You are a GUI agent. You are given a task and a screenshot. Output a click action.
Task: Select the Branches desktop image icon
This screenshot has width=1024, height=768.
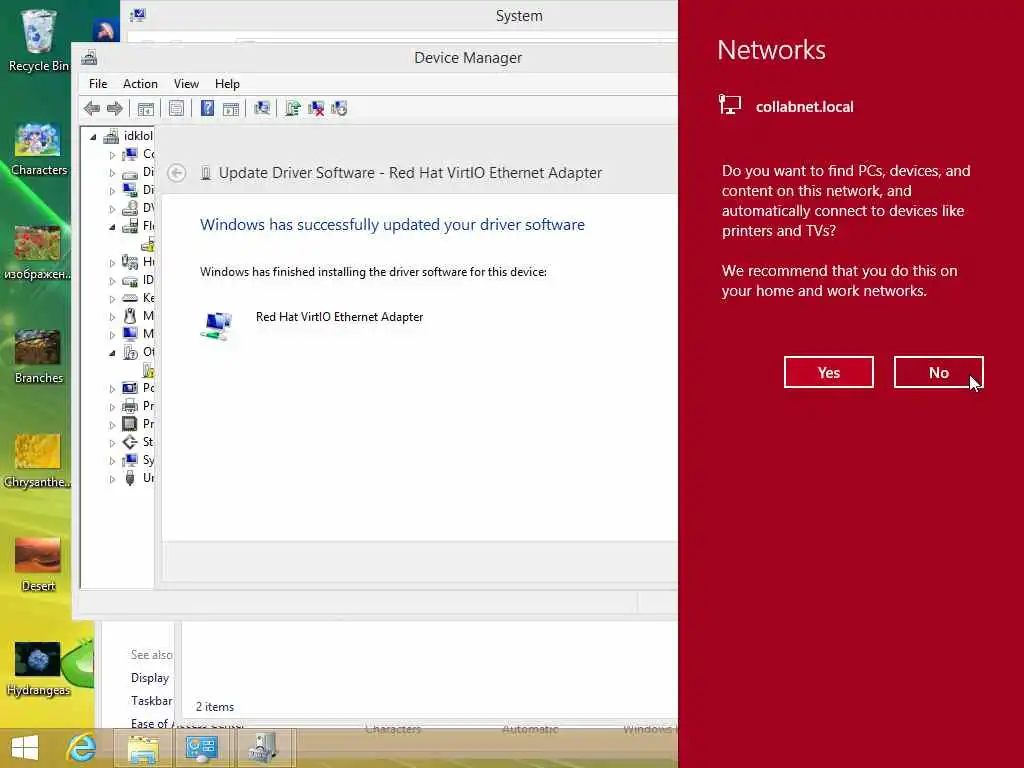39,357
